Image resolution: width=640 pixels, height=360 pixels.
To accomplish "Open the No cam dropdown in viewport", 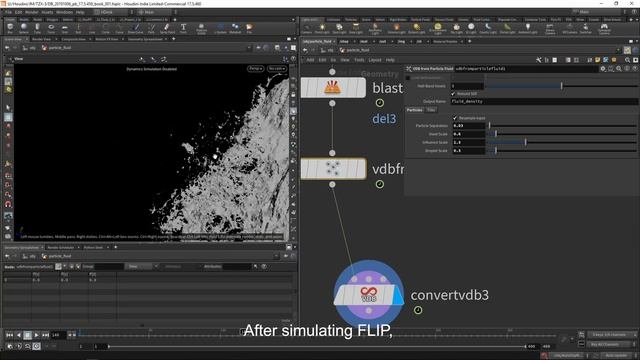I will point(276,69).
